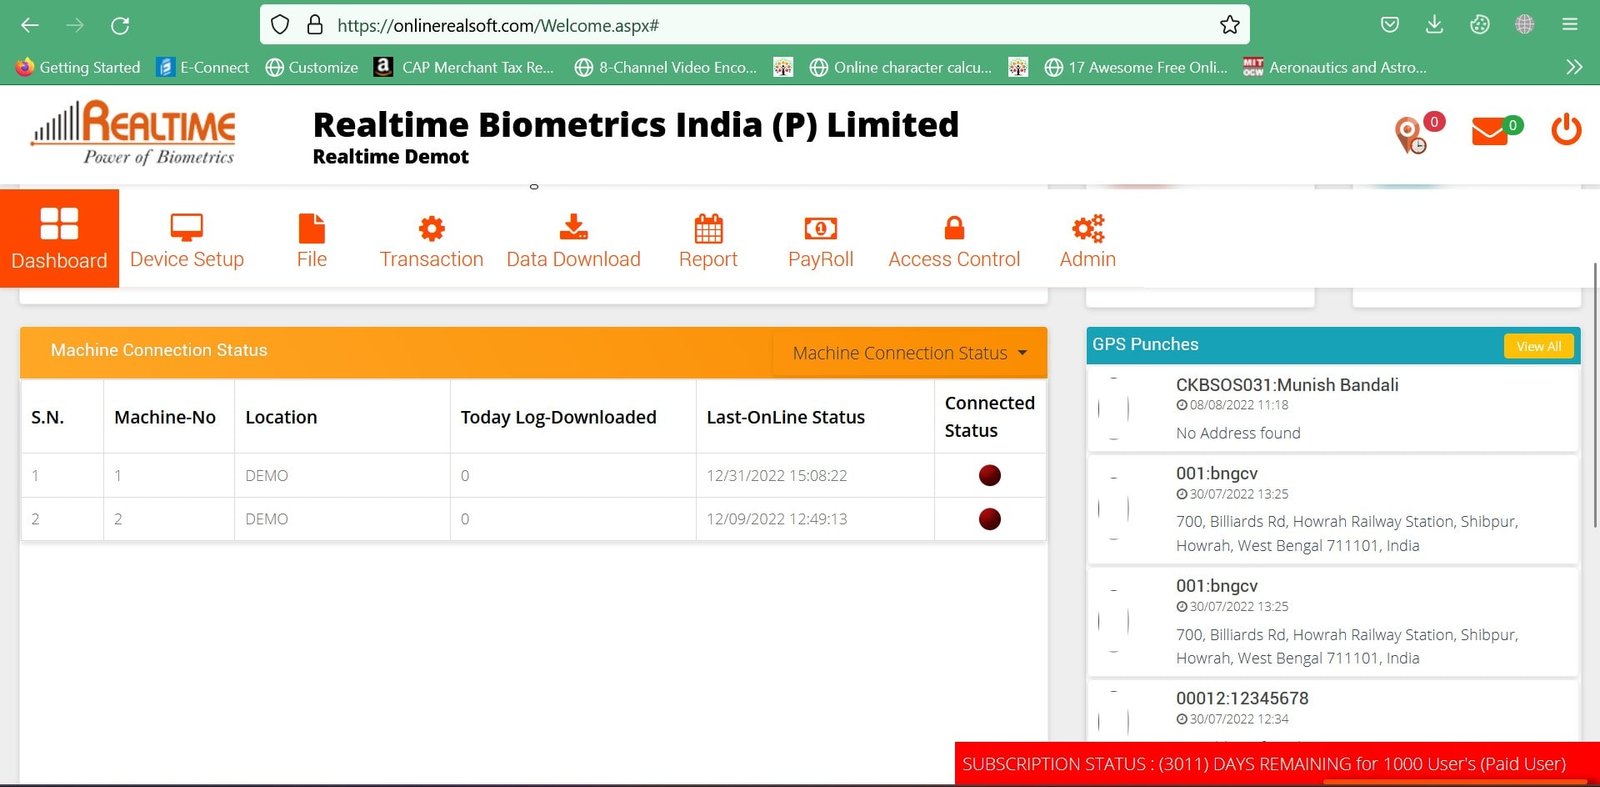Image resolution: width=1600 pixels, height=787 pixels.
Task: Click red status dot for machine 2
Action: (x=990, y=519)
